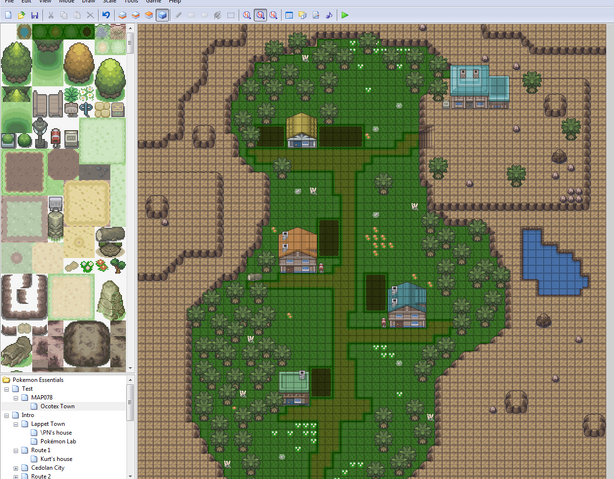Pick the fallen log tile in palette
Viewport: 614px width, 479px height.
click(x=110, y=234)
